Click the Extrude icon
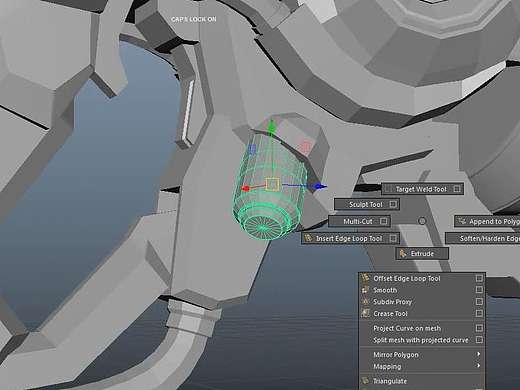 (403, 254)
